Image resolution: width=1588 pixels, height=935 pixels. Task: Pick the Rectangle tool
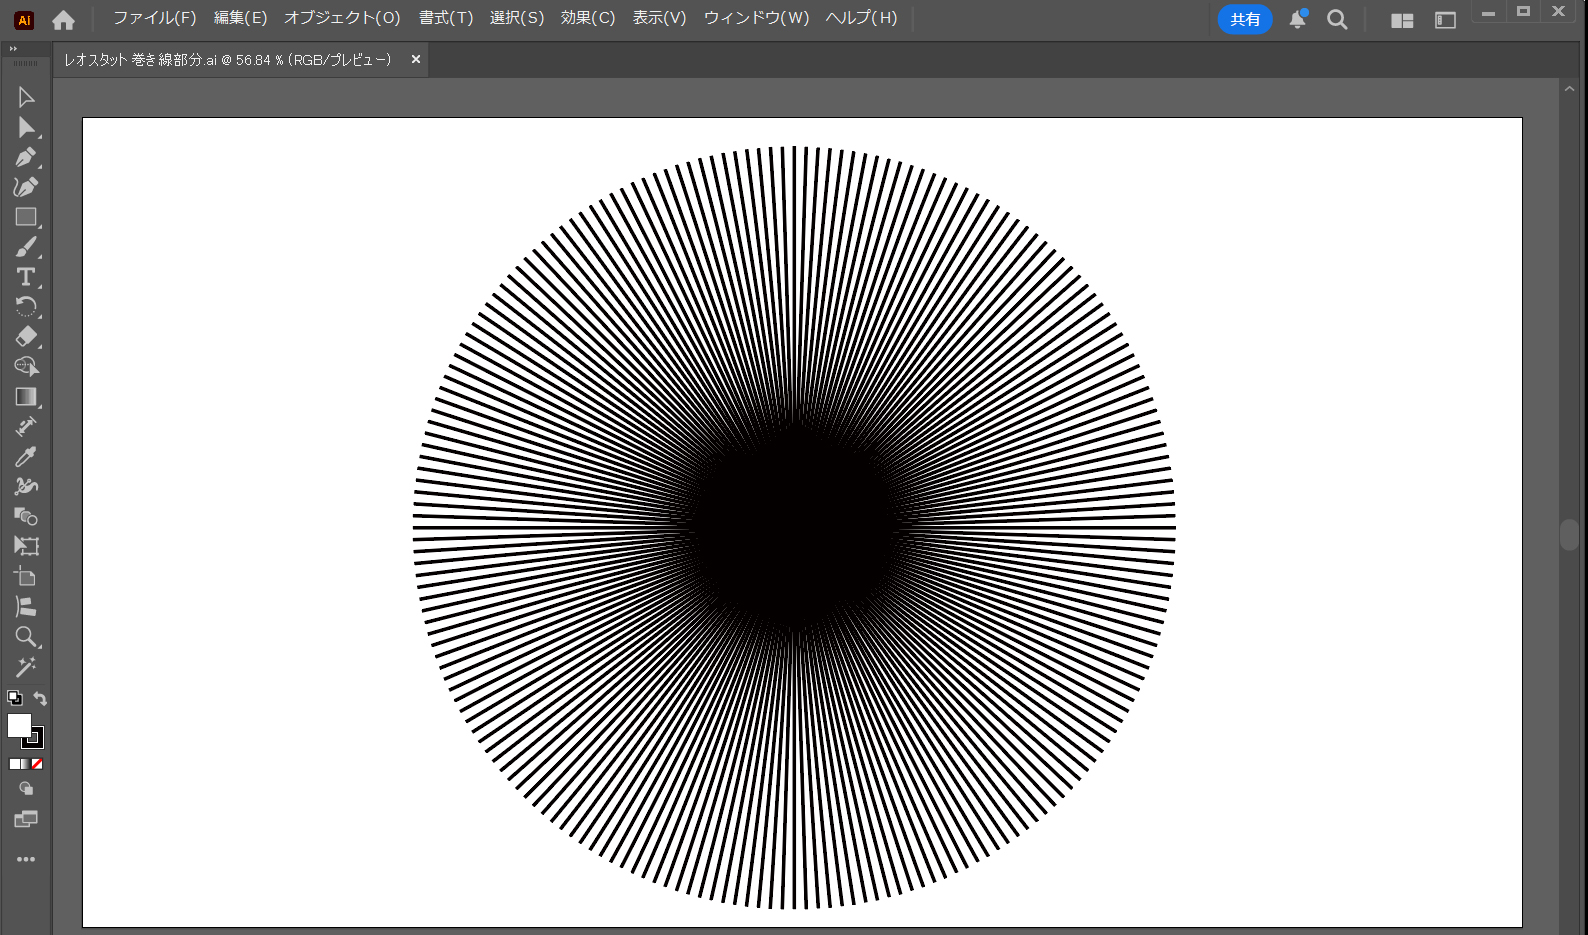pyautogui.click(x=26, y=217)
